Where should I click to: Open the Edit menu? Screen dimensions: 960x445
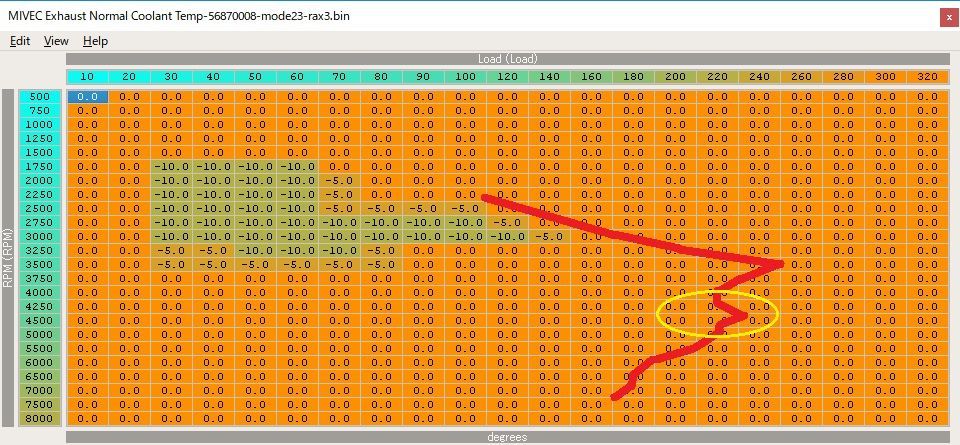20,41
